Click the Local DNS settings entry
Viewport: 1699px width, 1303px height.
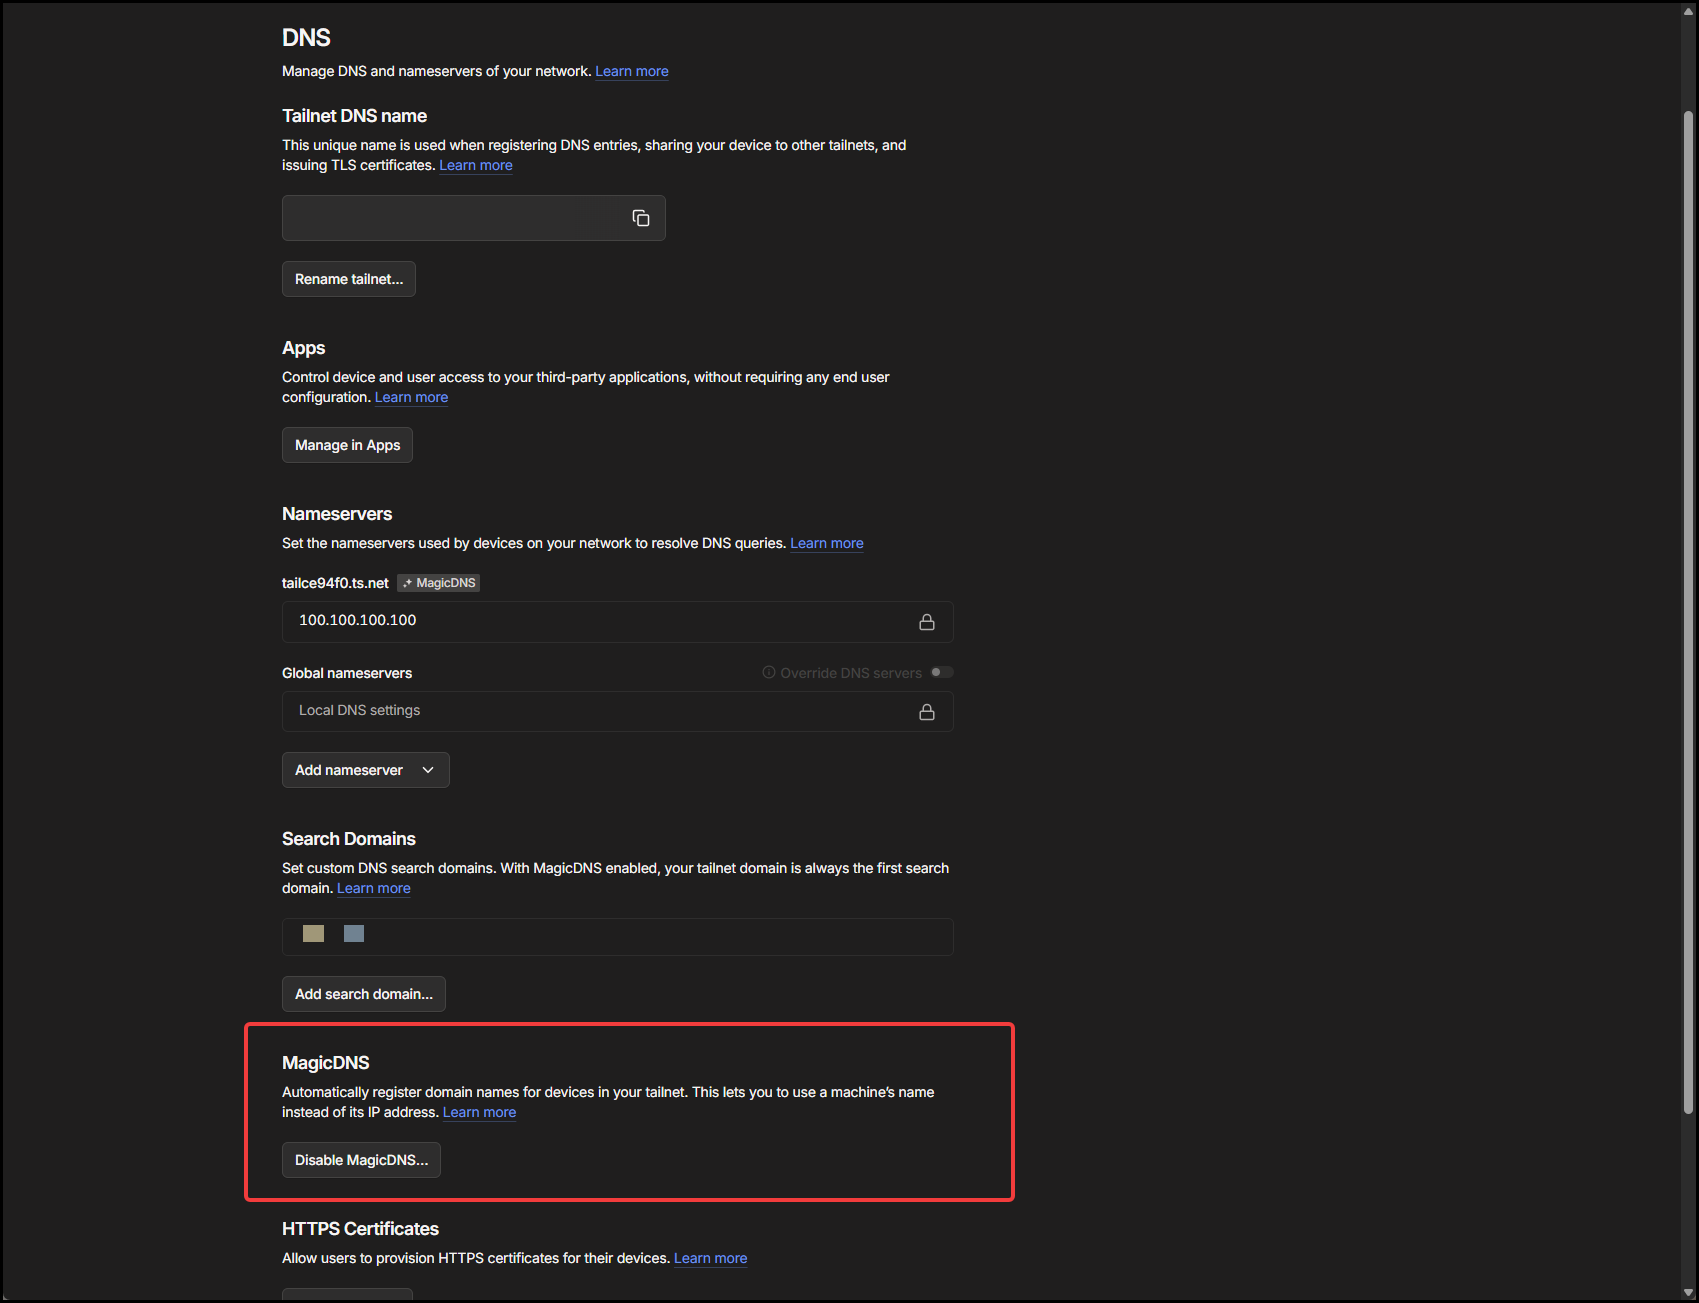tap(618, 711)
